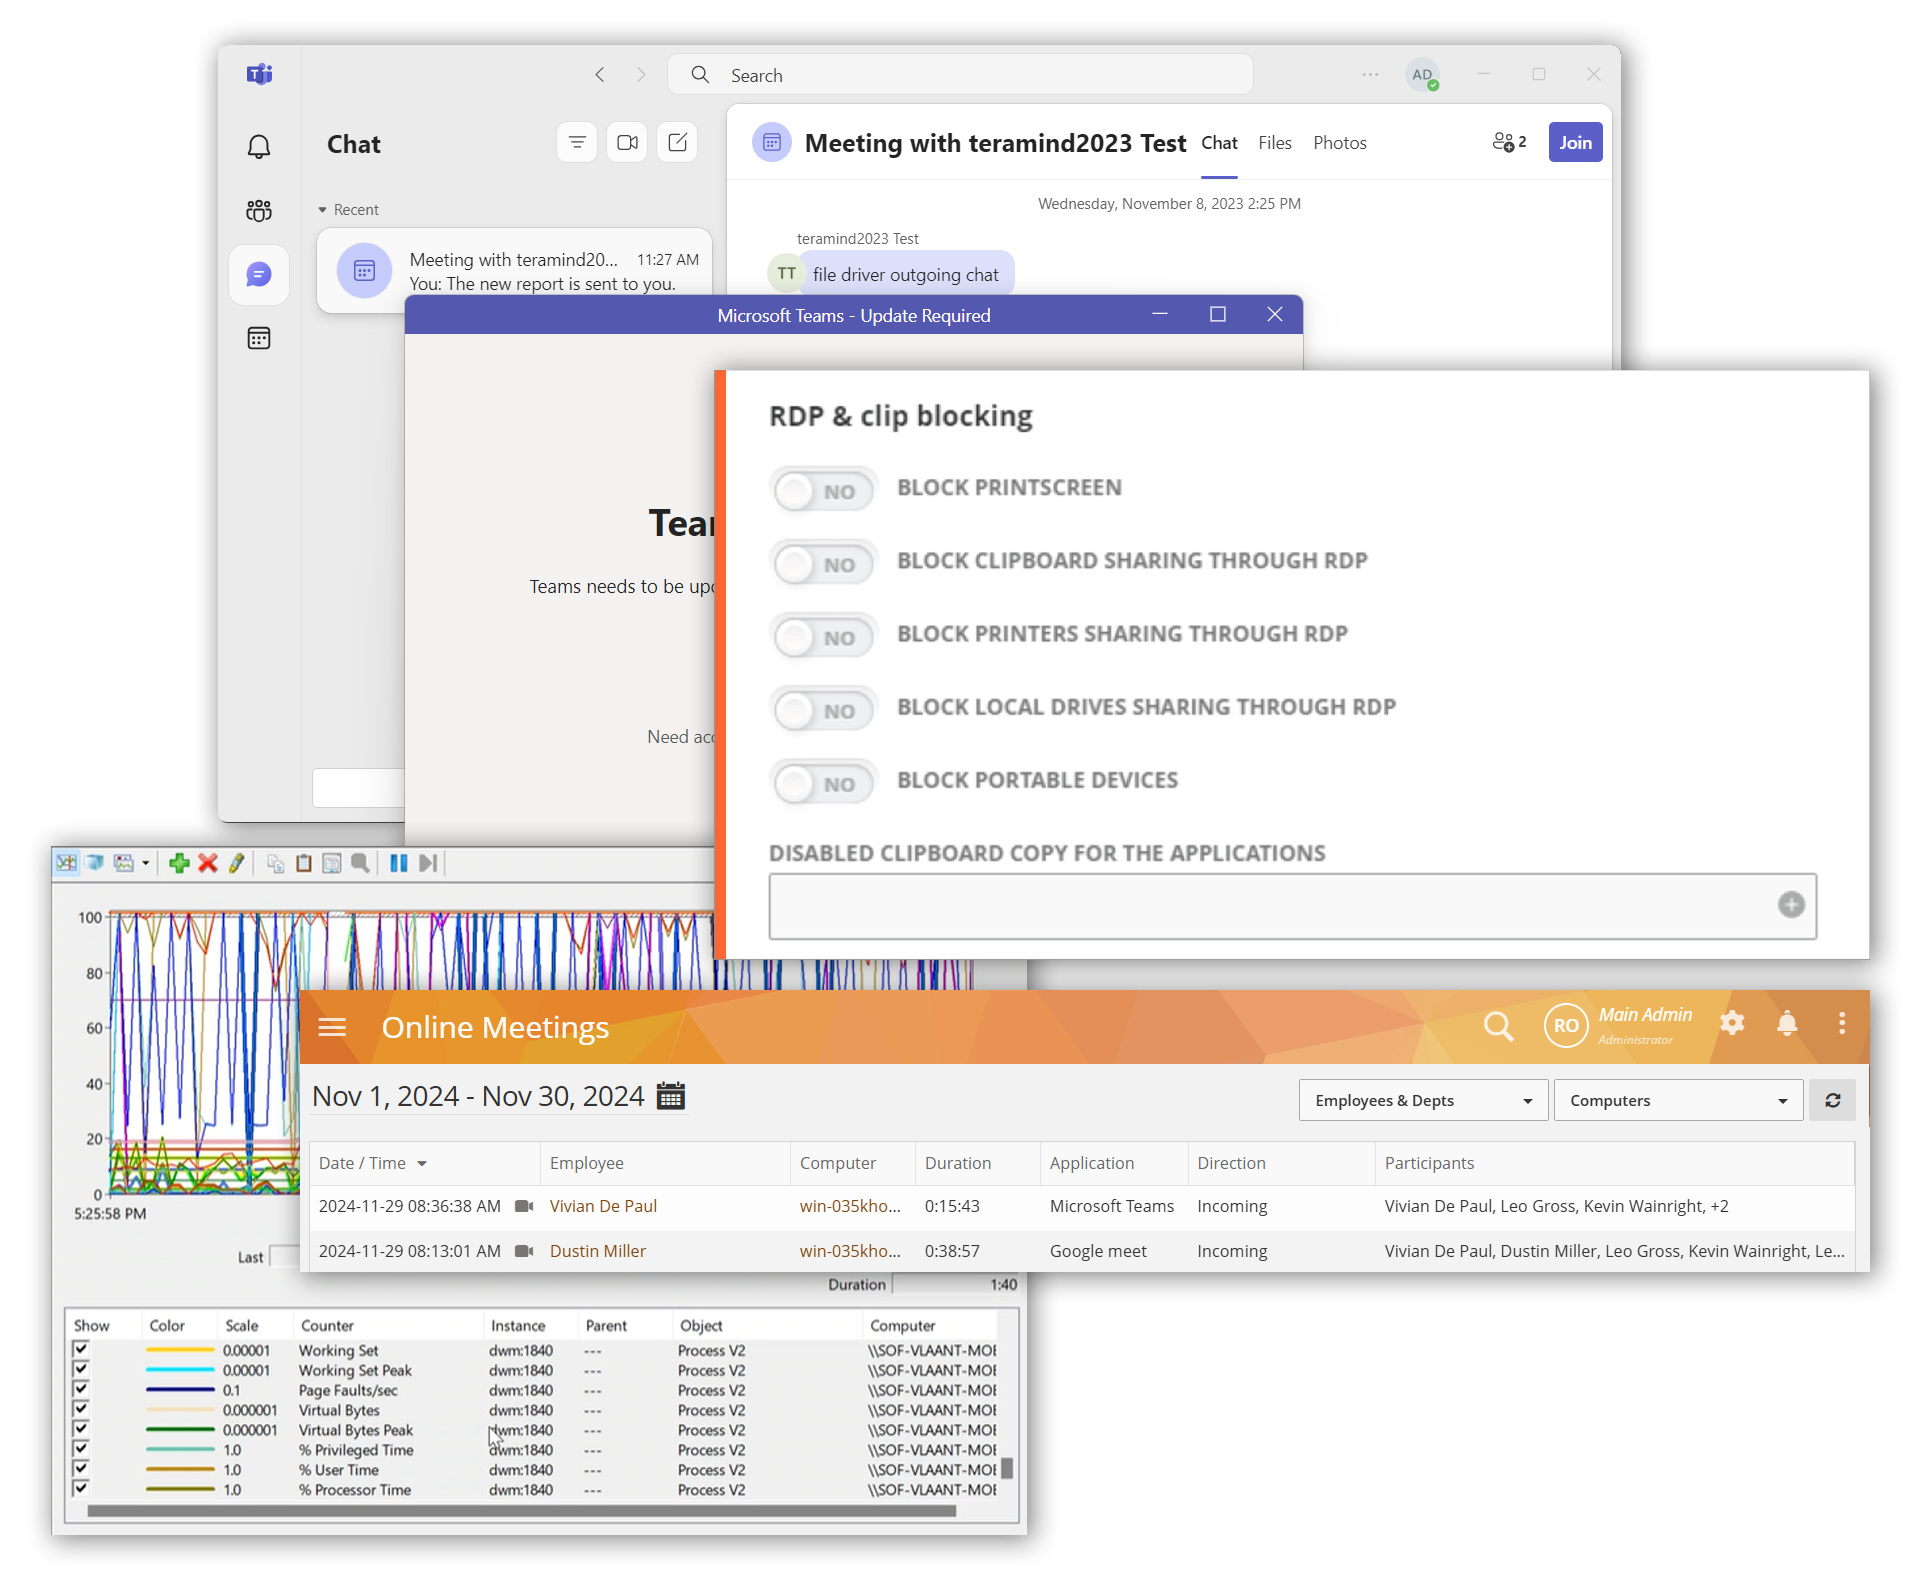The width and height of the screenshot is (1920, 1594).
Task: Toggle Block Local Drives Sharing Through RDP
Action: pyautogui.click(x=824, y=710)
